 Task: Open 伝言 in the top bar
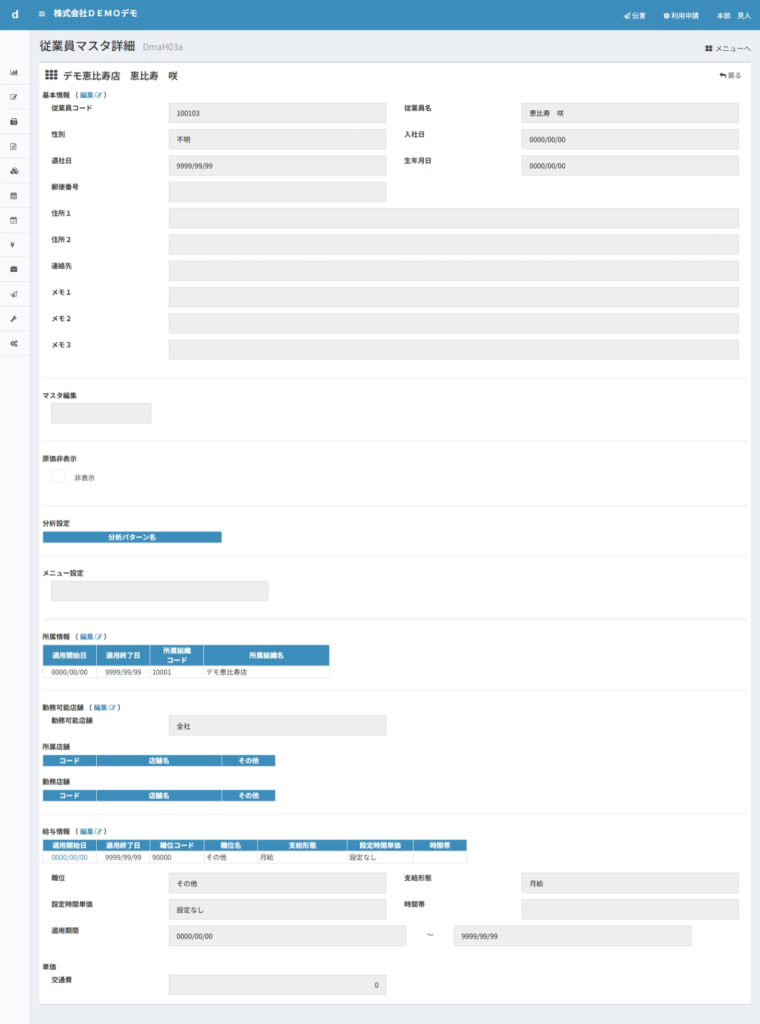point(634,16)
